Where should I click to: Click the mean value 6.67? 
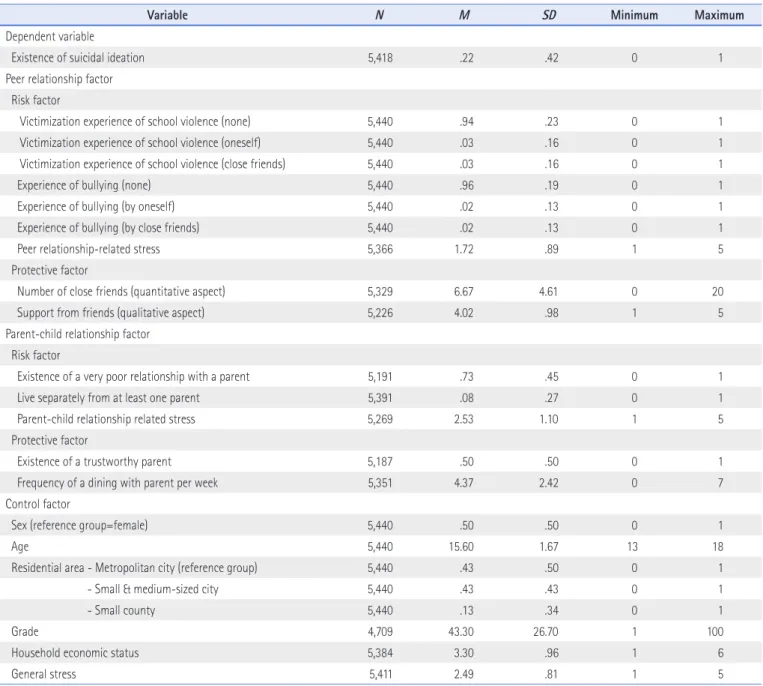coord(464,291)
